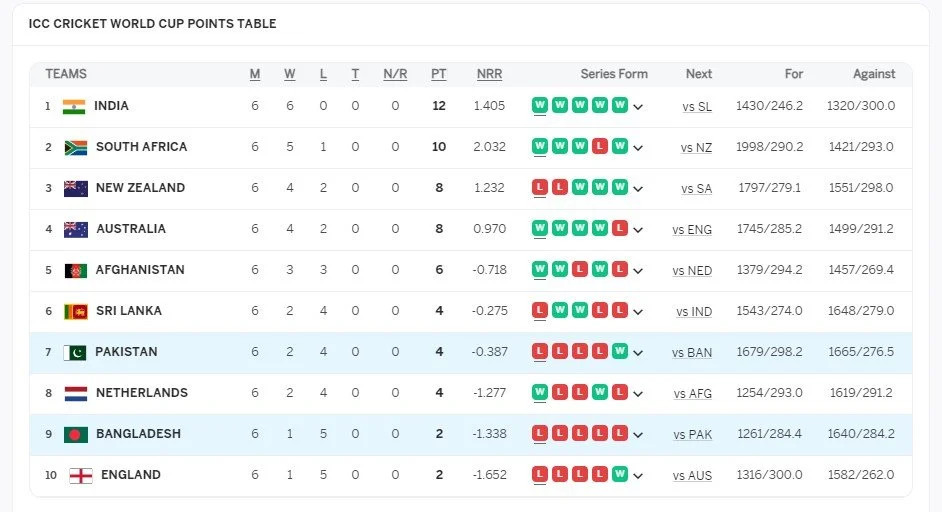Click the India flag icon

[74, 106]
